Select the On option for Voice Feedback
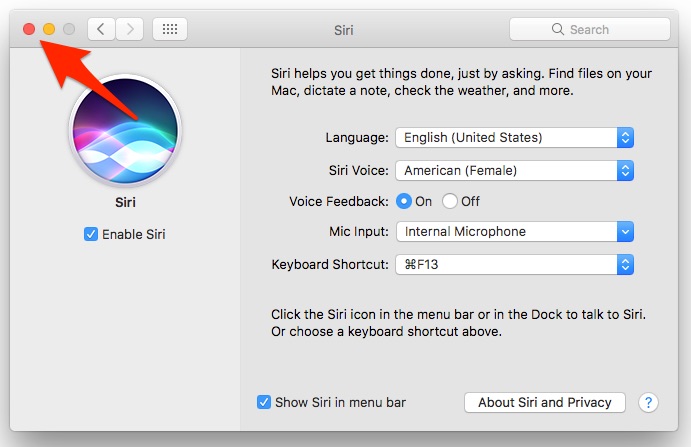691x447 pixels. click(x=404, y=201)
